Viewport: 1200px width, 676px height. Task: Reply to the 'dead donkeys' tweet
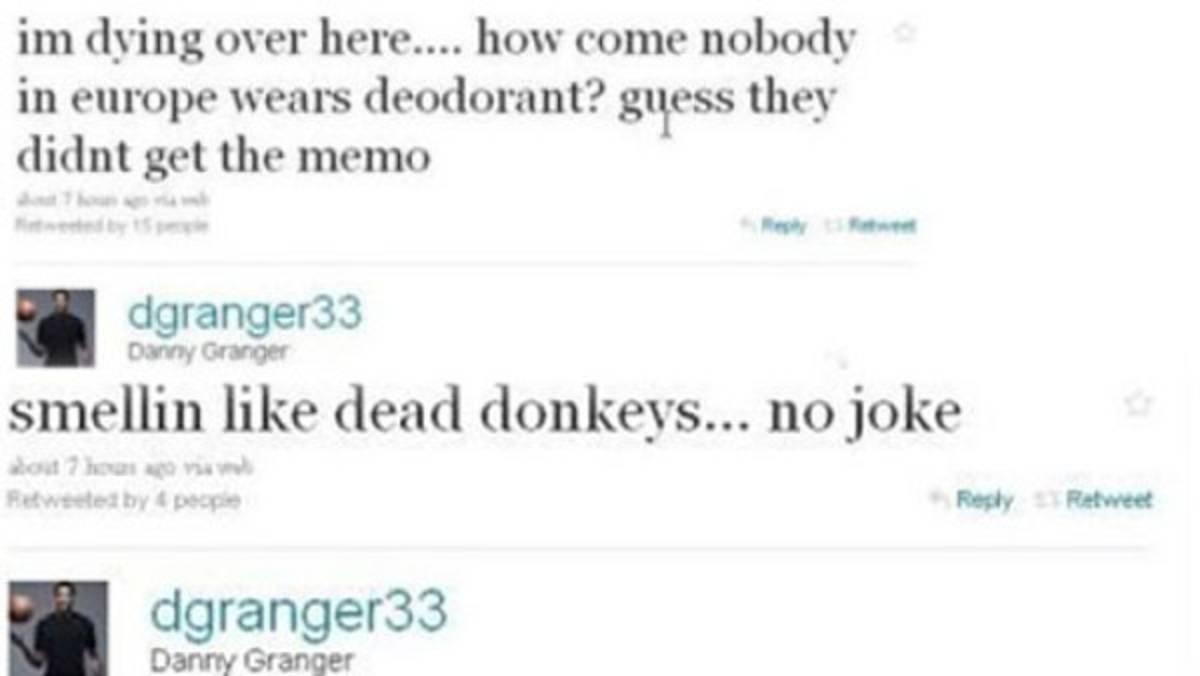pos(984,498)
